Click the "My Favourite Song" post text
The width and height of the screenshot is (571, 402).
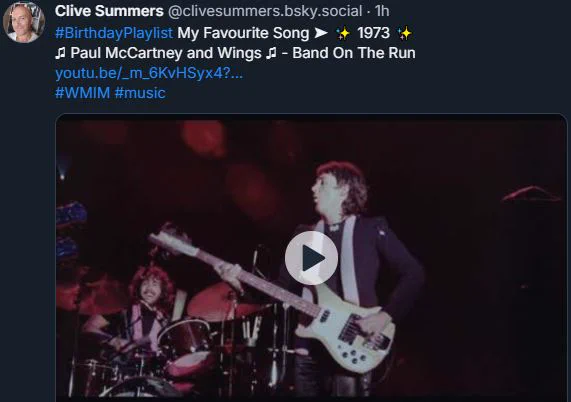(x=243, y=33)
